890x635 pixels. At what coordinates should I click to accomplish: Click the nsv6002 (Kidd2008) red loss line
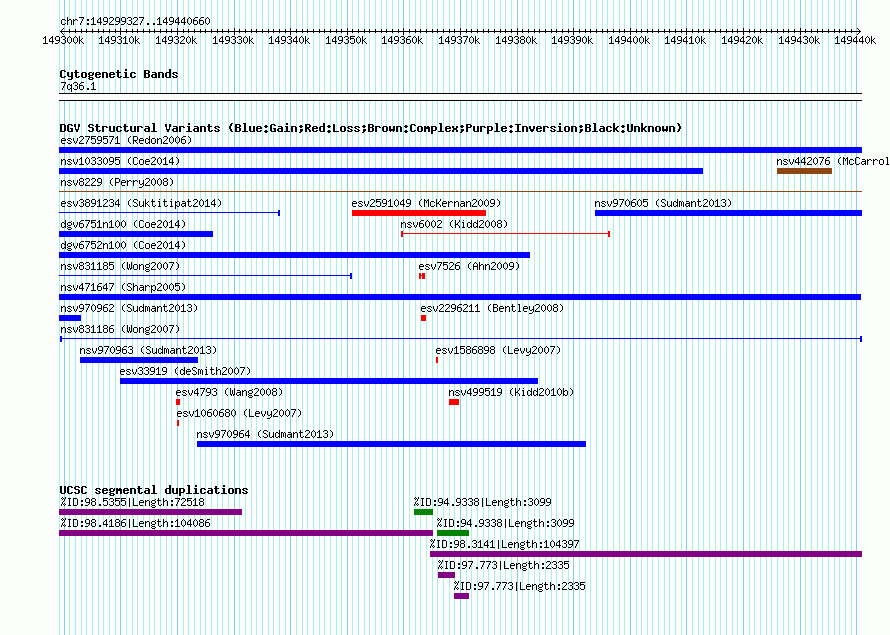(x=505, y=234)
